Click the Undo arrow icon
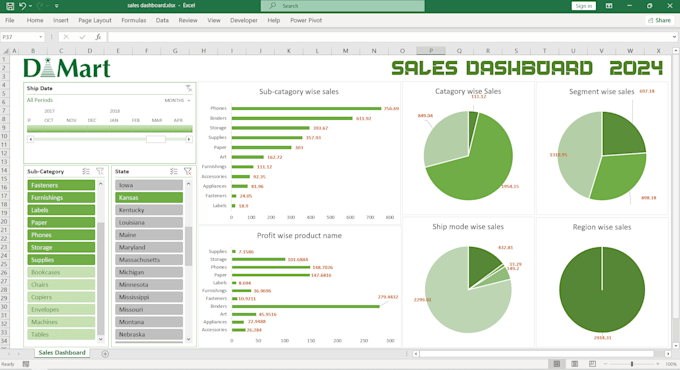The width and height of the screenshot is (680, 370). coord(23,6)
